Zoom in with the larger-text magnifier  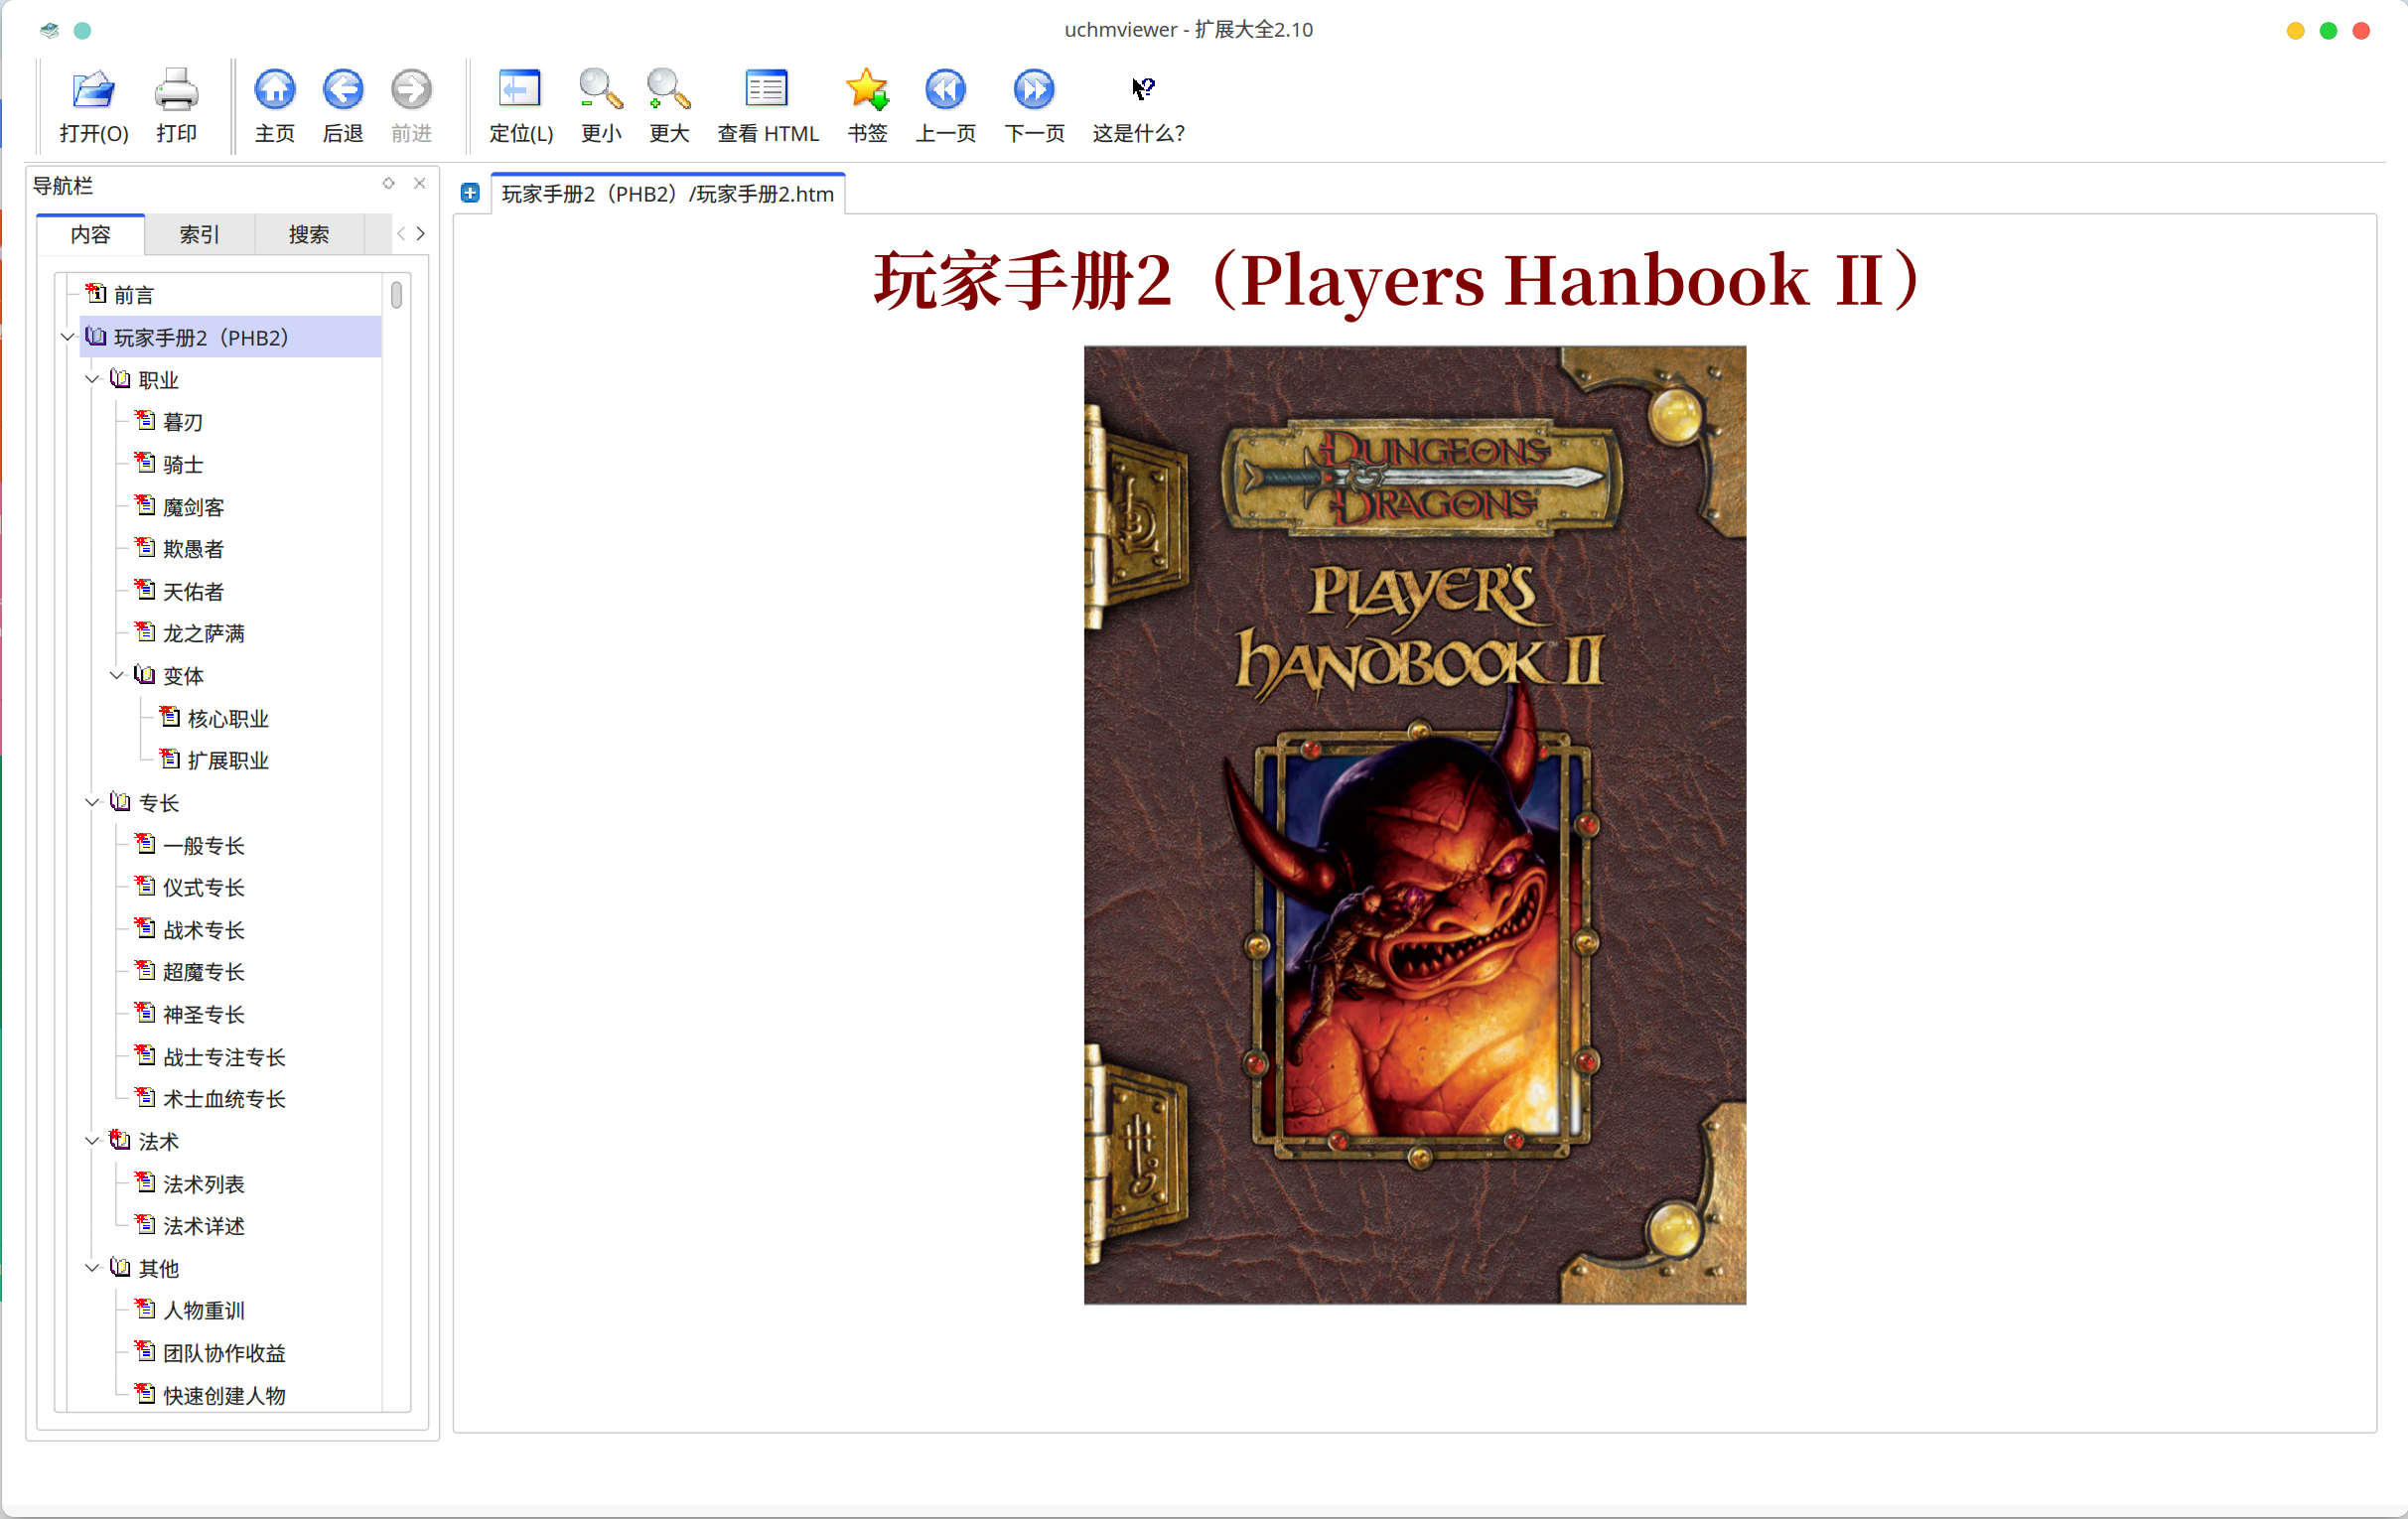point(668,91)
